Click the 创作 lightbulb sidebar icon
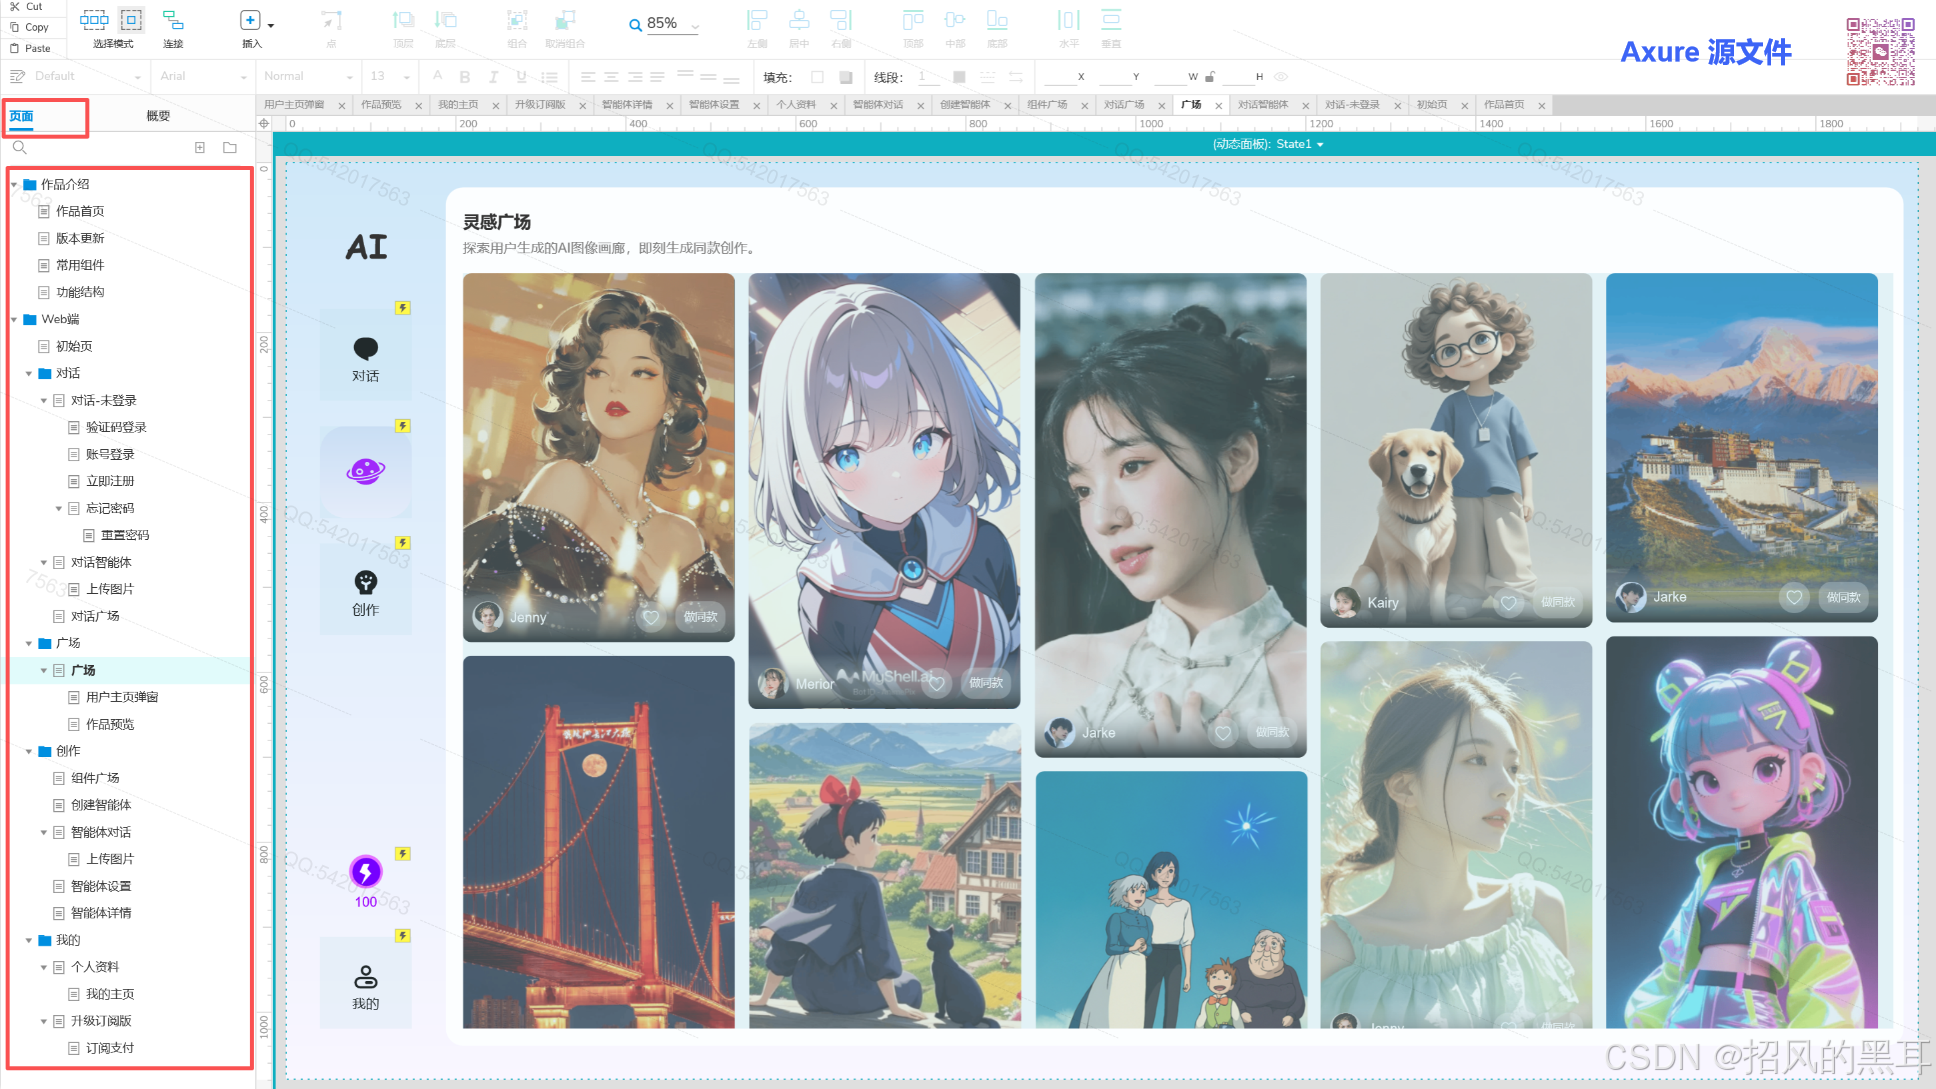Screen dimensions: 1936x1089 (366, 583)
